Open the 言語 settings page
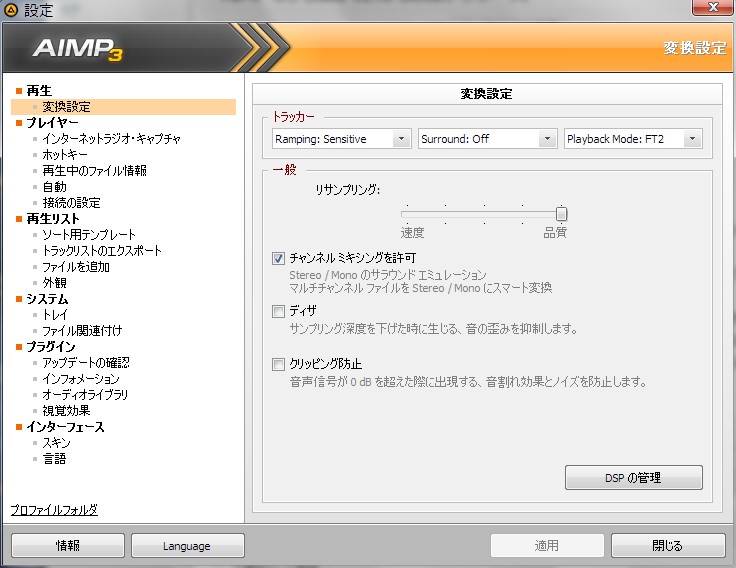 (54, 459)
